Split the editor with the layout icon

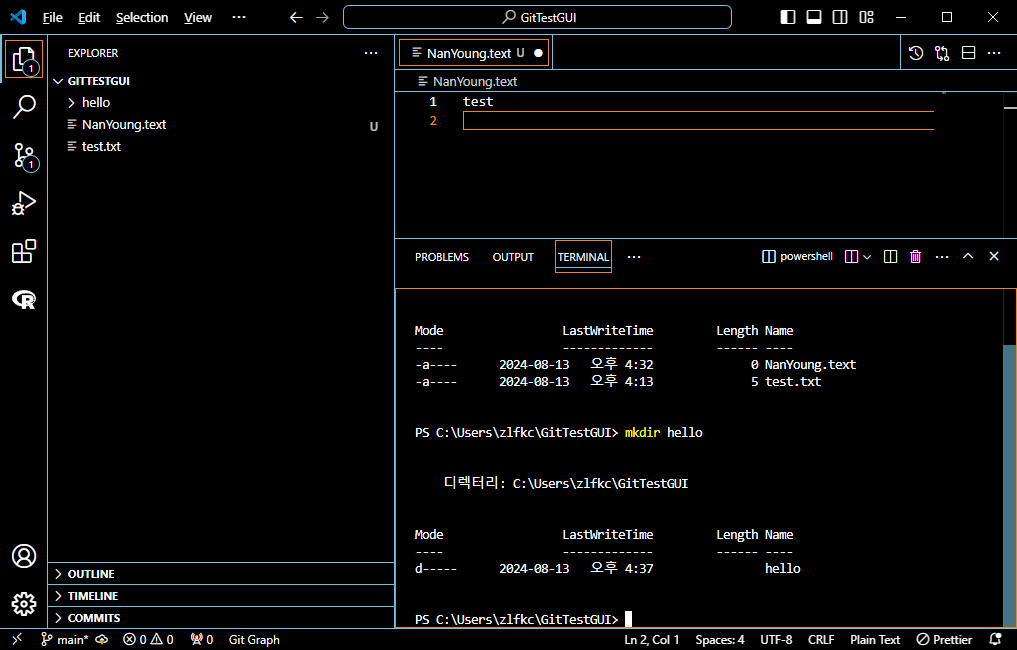[x=968, y=53]
